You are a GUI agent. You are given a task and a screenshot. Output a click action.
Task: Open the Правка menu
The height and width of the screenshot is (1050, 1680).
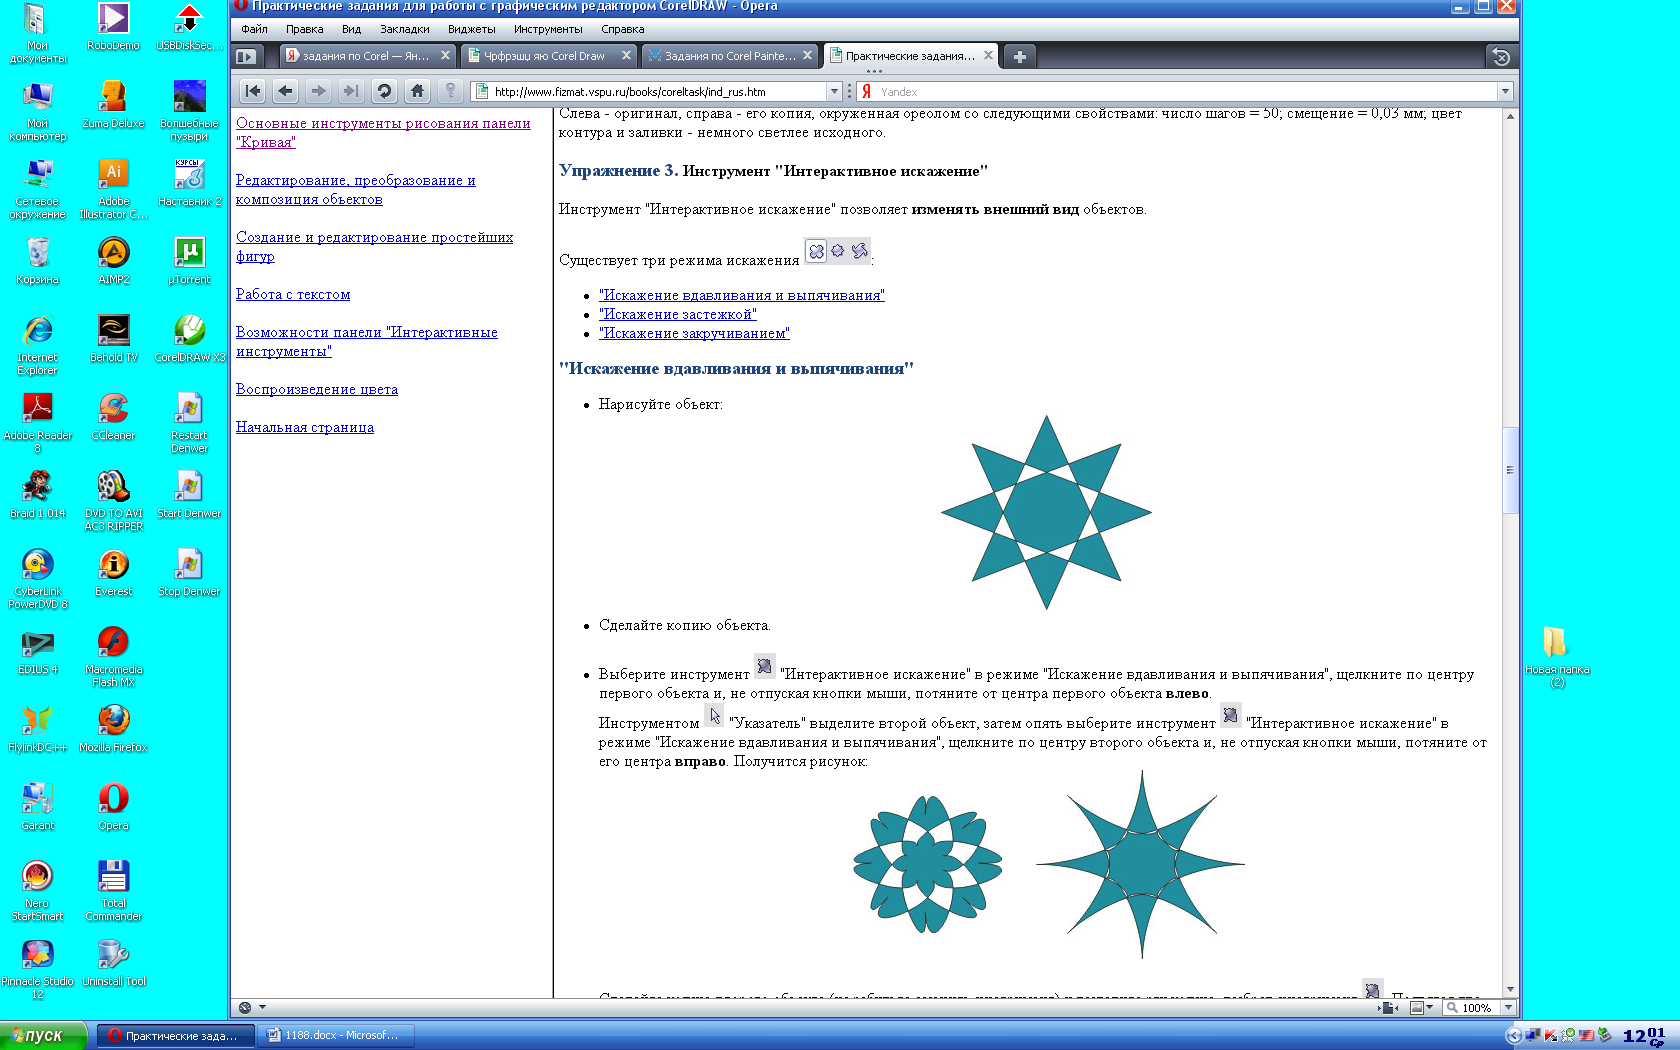[304, 29]
